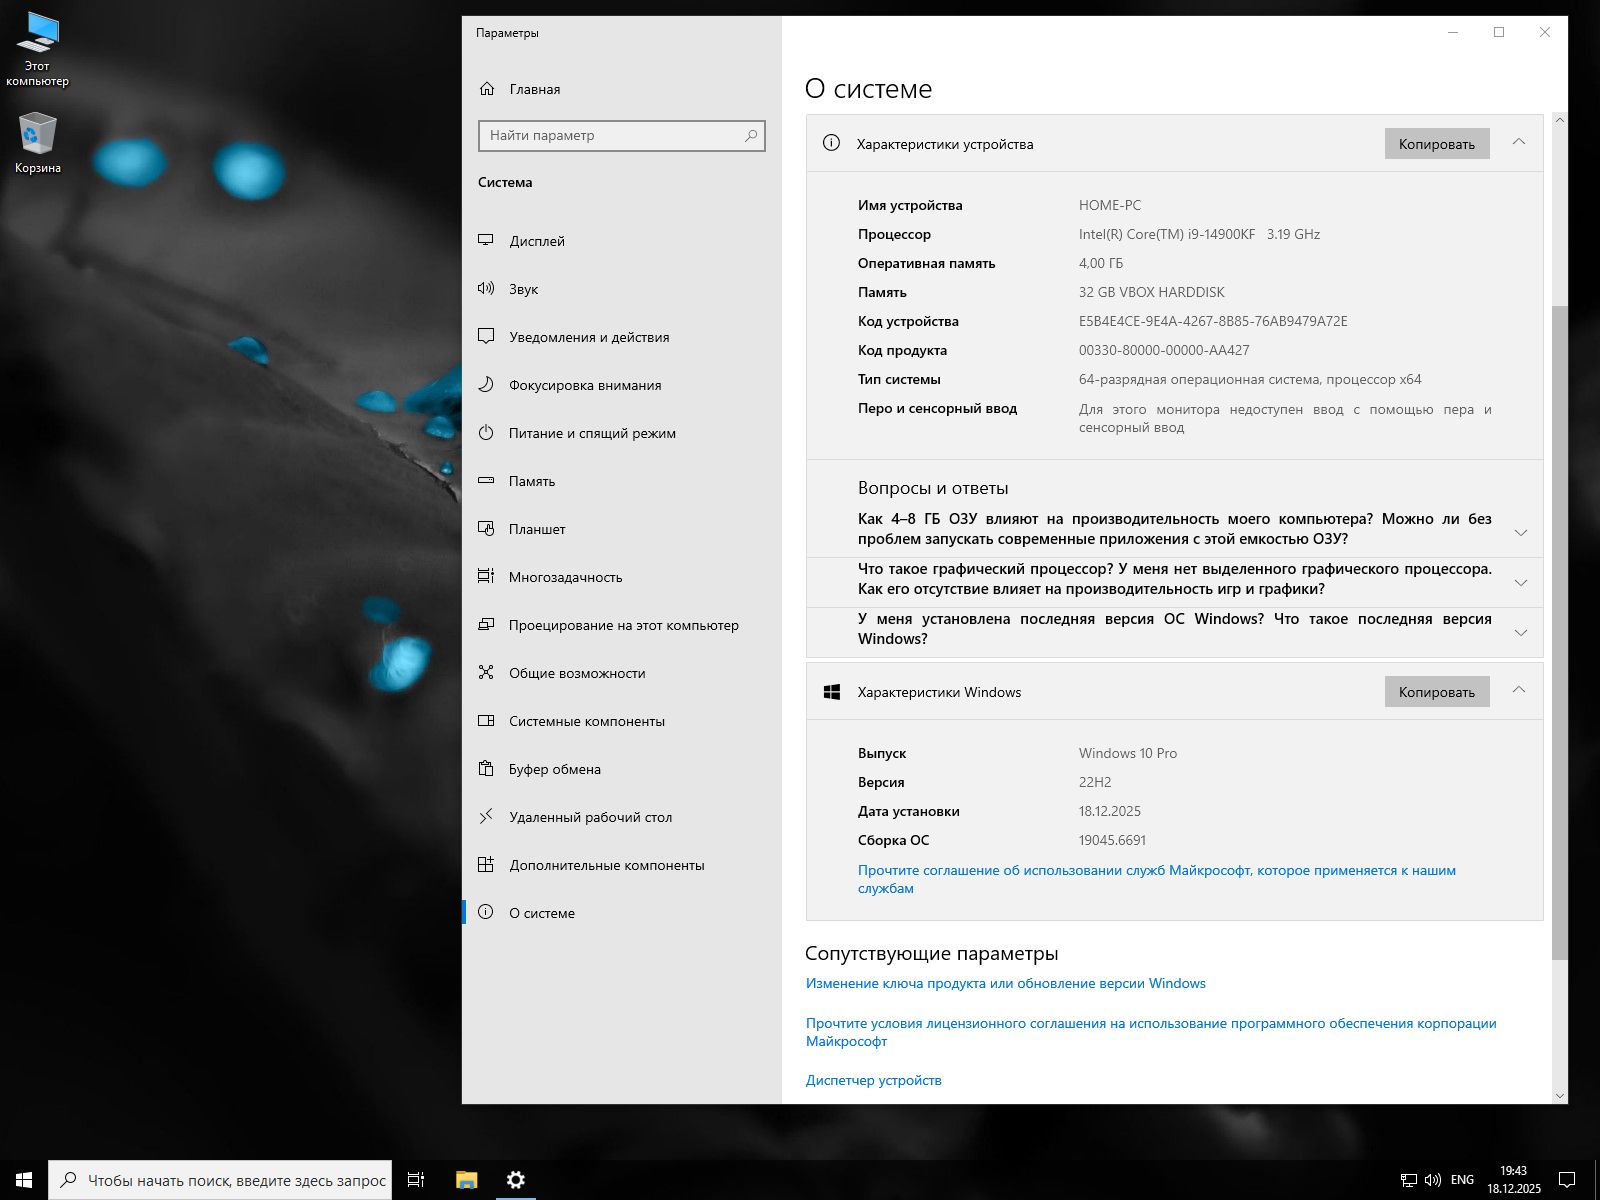Expand the graphics processor FAQ question
Screen dimensions: 1600x1200
point(1521,581)
